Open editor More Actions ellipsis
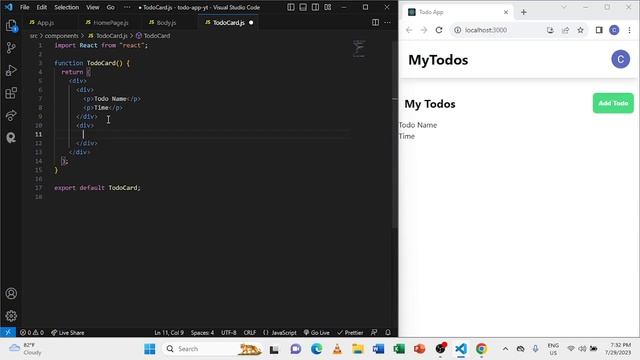 pos(387,22)
